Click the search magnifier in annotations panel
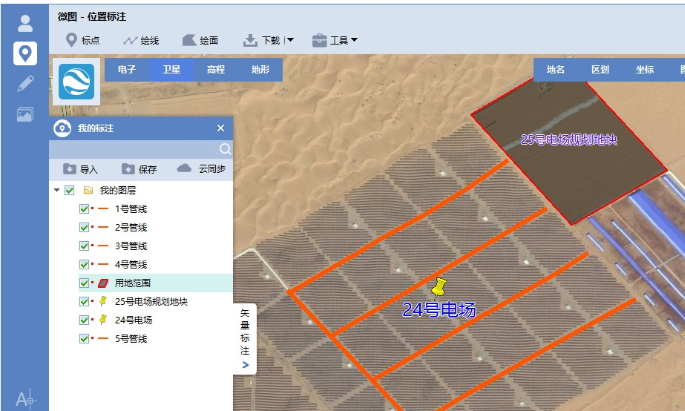 225,148
